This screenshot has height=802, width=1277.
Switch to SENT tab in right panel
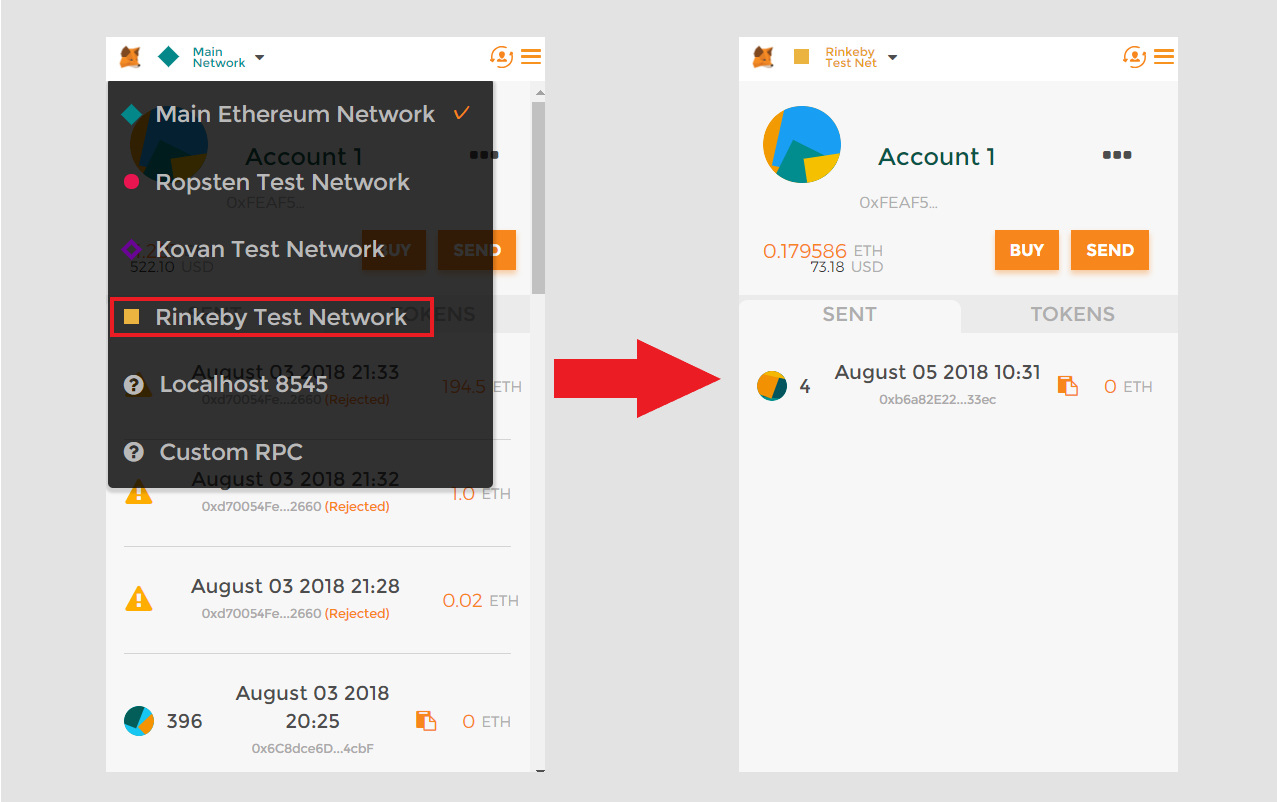click(x=850, y=315)
